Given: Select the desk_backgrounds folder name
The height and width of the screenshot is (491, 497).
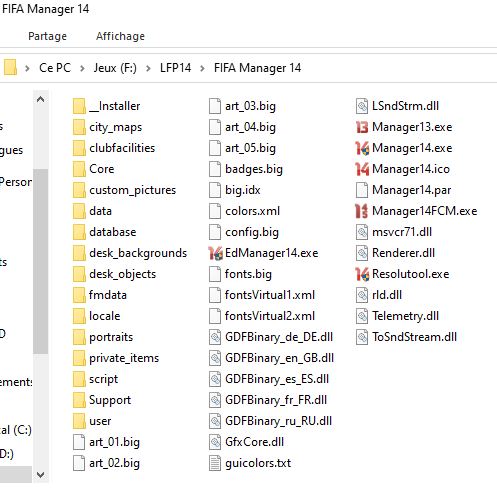Looking at the screenshot, I should [x=138, y=253].
